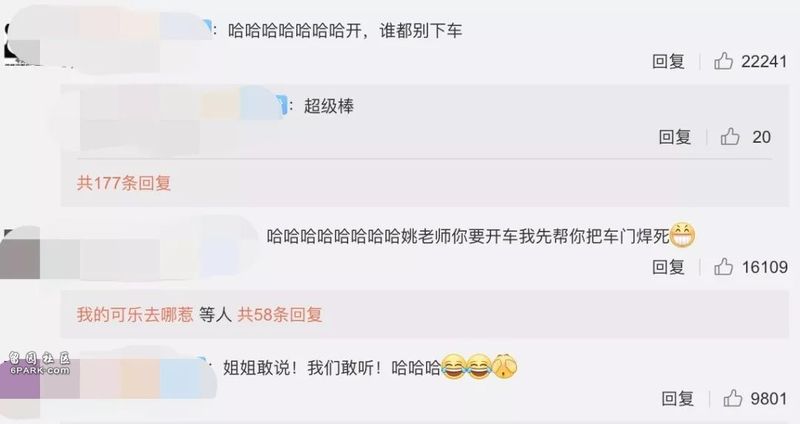This screenshot has height=424, width=800.
Task: Tap thumbs-up beside 9801 count
Action: (733, 398)
